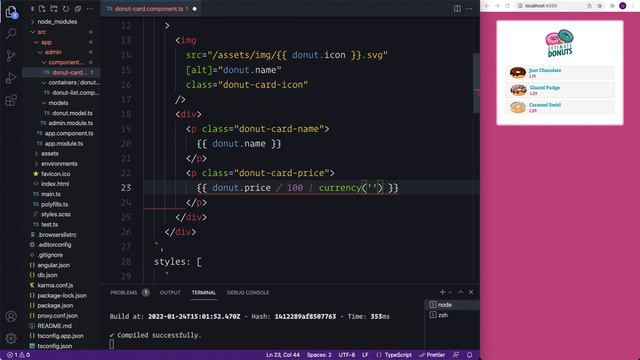Collapse the admin folder
Screen dimensions: 640x360
coord(61,52)
